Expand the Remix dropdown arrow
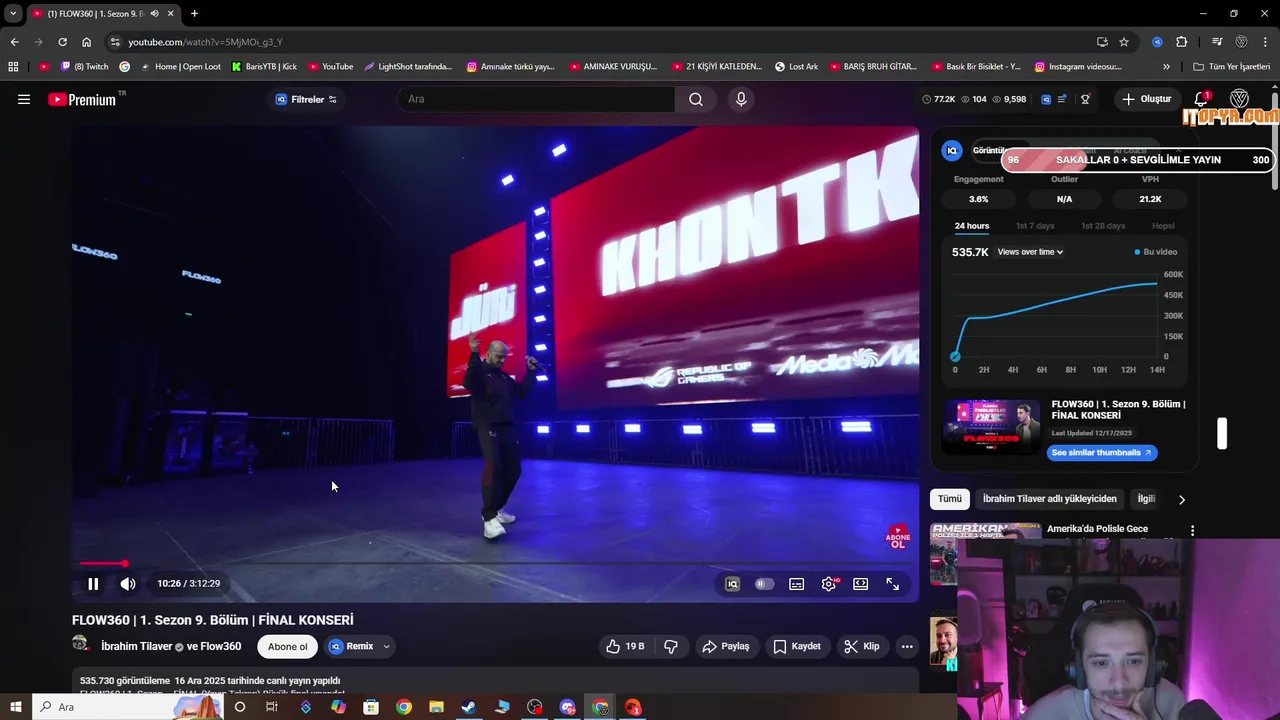 [386, 646]
